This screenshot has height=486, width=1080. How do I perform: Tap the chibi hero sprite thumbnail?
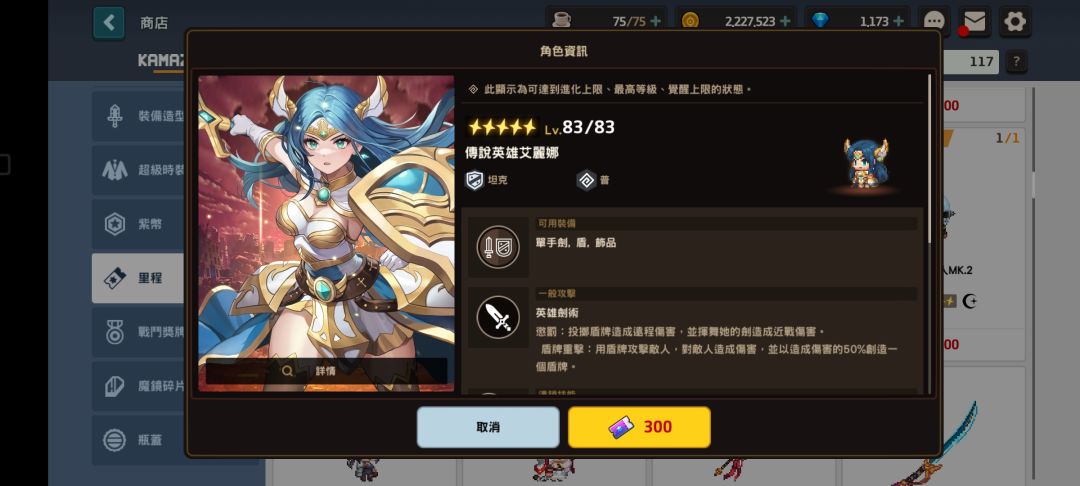tap(866, 165)
